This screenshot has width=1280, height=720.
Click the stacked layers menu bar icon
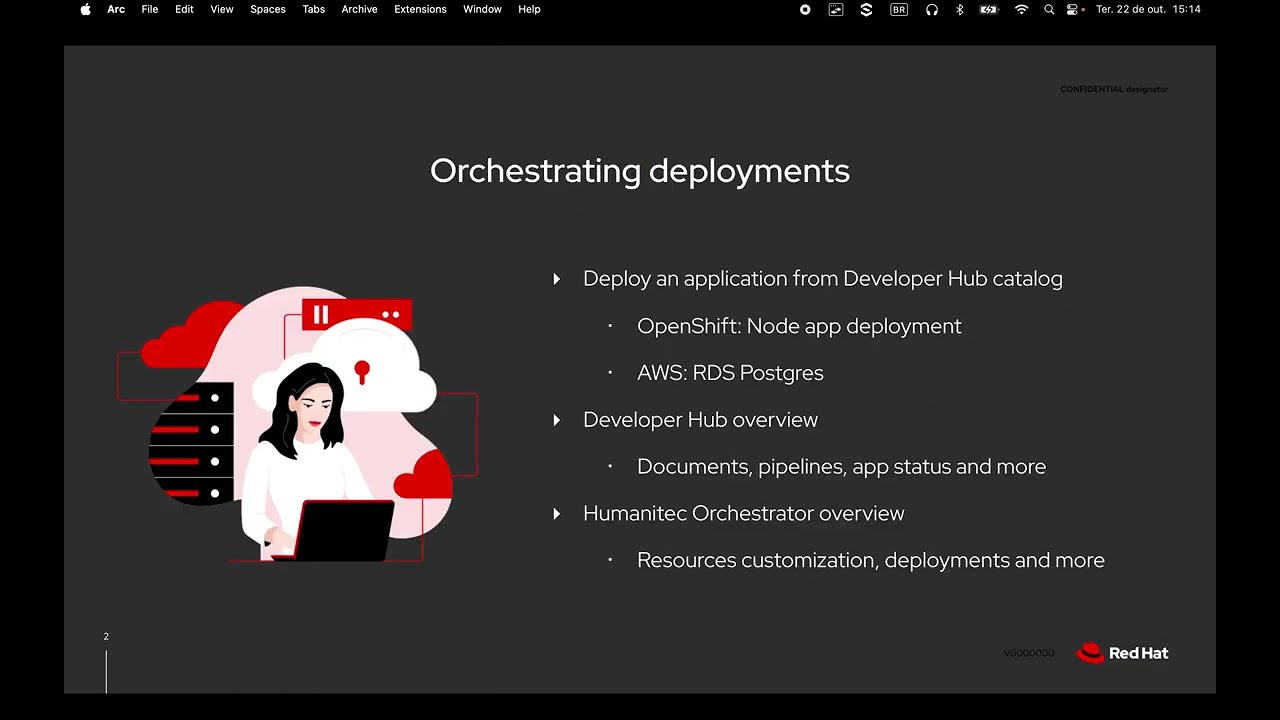click(866, 9)
